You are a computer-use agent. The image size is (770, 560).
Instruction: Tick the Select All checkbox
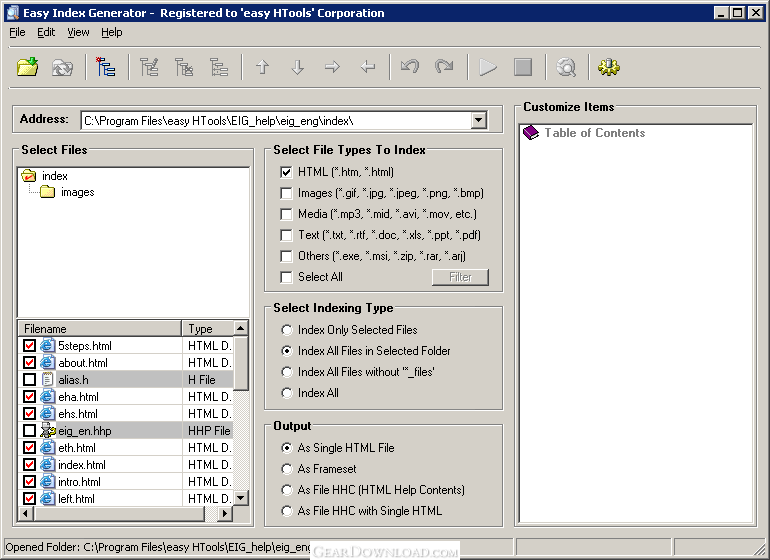point(286,277)
